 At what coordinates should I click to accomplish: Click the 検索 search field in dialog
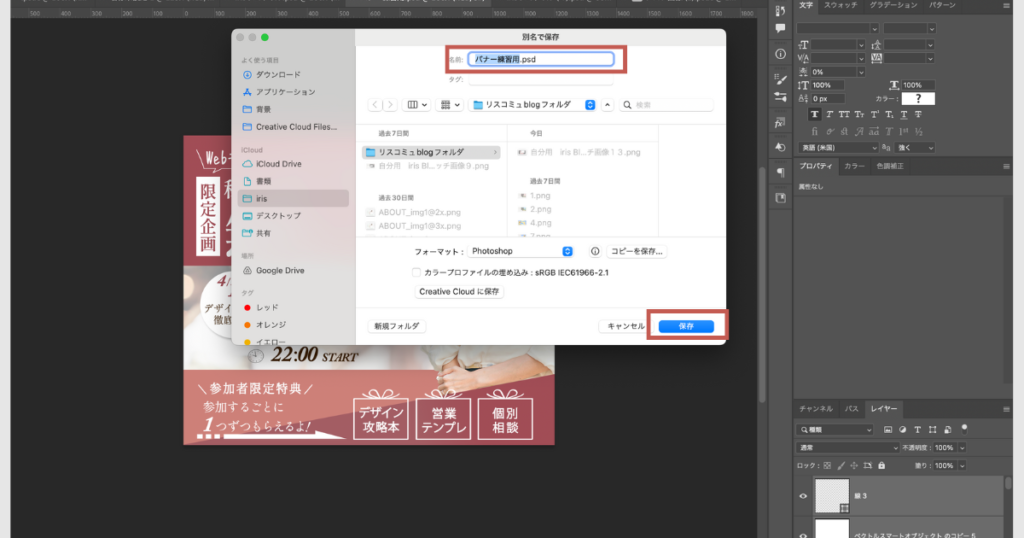(x=665, y=104)
